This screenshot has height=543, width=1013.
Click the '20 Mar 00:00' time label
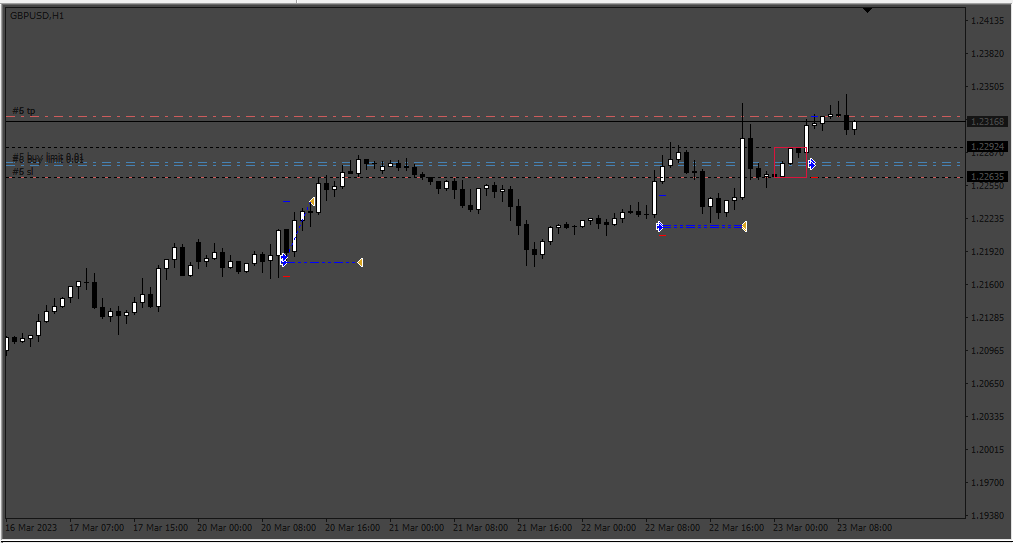click(x=224, y=527)
